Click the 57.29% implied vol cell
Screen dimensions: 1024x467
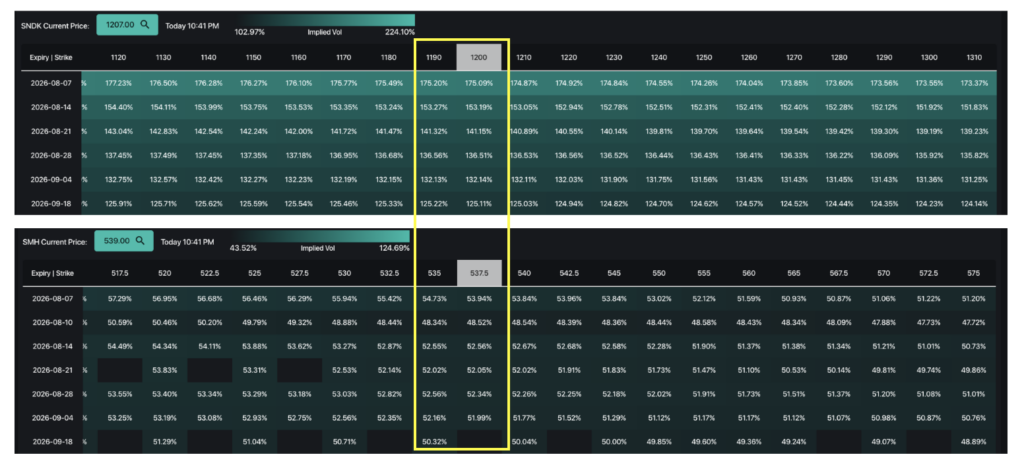click(x=118, y=298)
